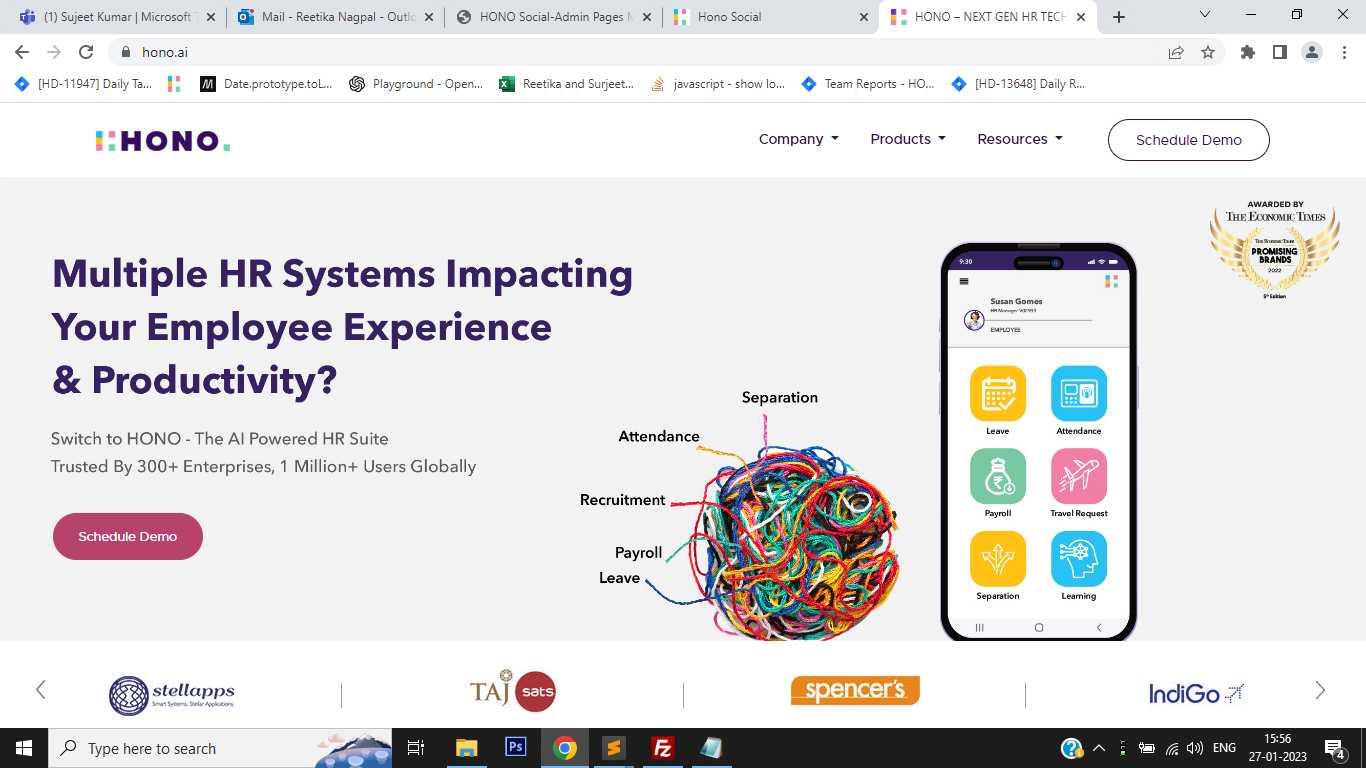Open the Team Reports - HO... bookmark
Viewport: 1366px width, 768px height.
tap(868, 84)
